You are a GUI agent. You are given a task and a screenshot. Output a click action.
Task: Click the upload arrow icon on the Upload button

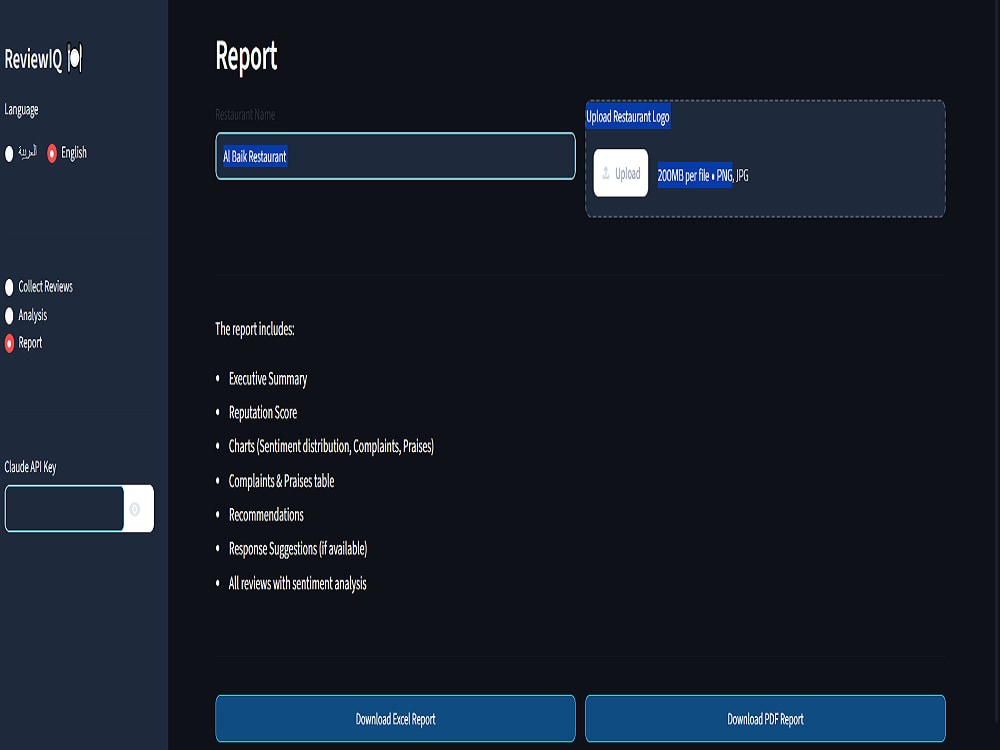click(606, 173)
